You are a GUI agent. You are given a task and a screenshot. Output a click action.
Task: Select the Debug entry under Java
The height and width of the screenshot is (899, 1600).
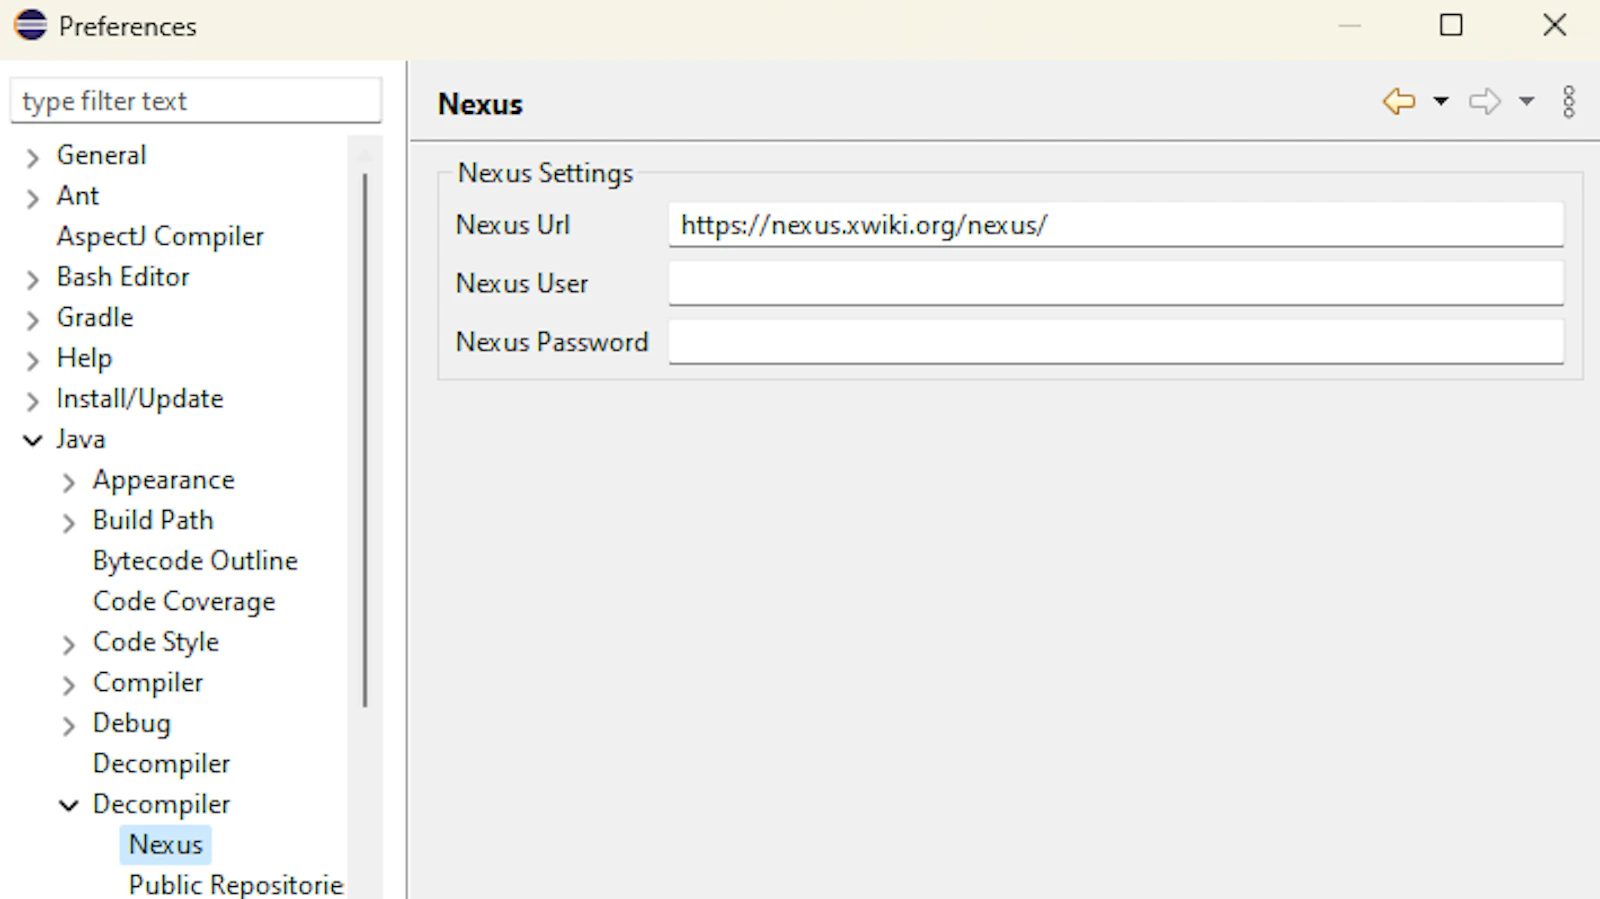point(132,723)
